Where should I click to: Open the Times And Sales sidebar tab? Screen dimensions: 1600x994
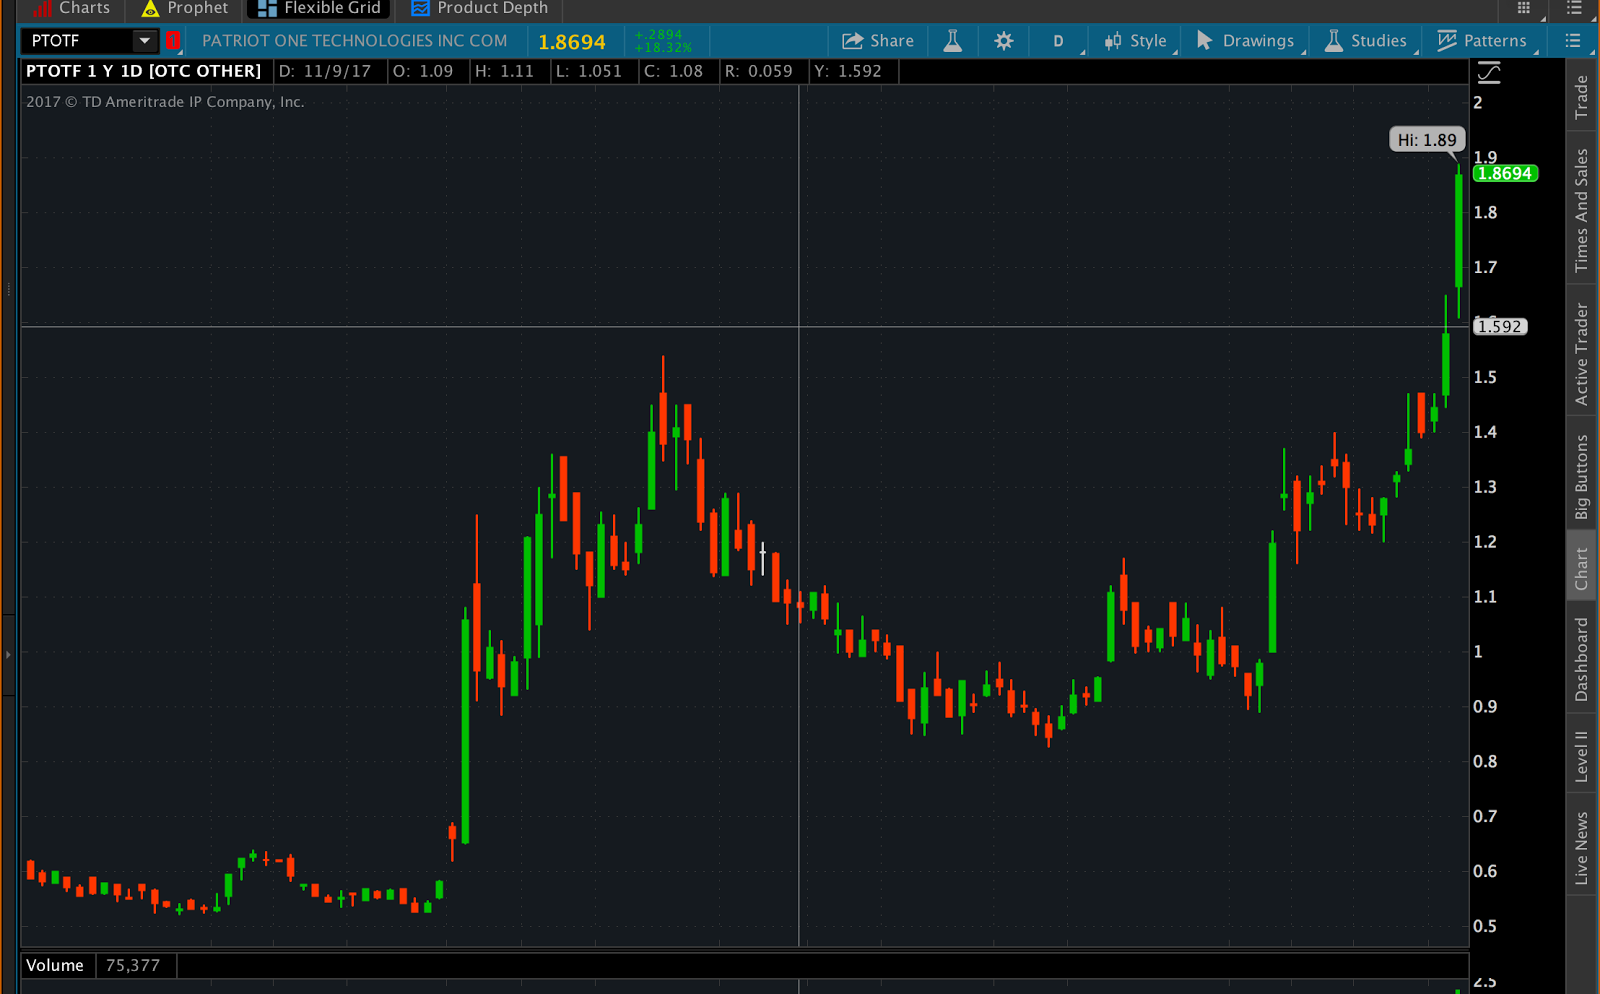click(x=1582, y=210)
